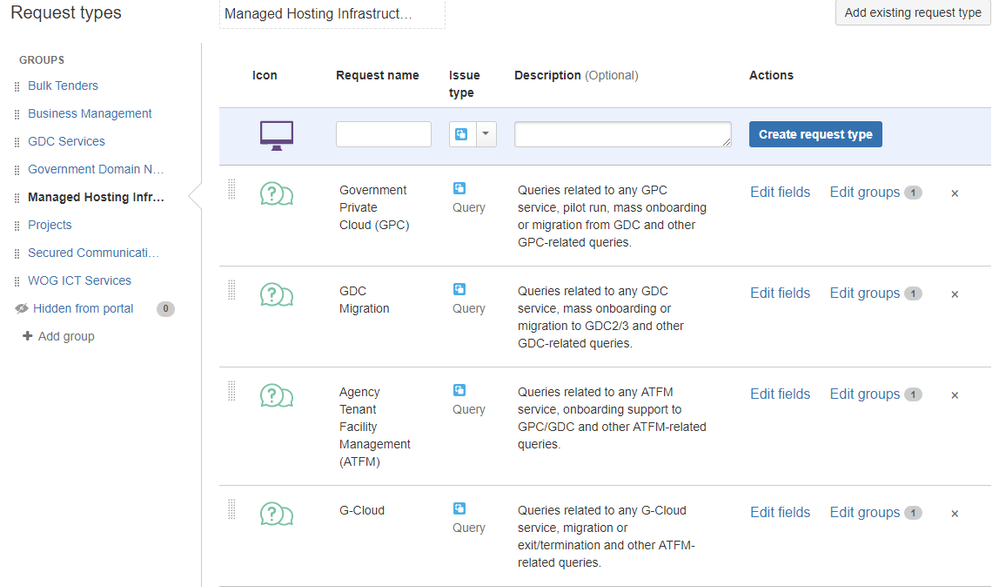Viewport: 999px width, 587px height.
Task: Edit fields for Government Private Cloud
Action: [780, 192]
